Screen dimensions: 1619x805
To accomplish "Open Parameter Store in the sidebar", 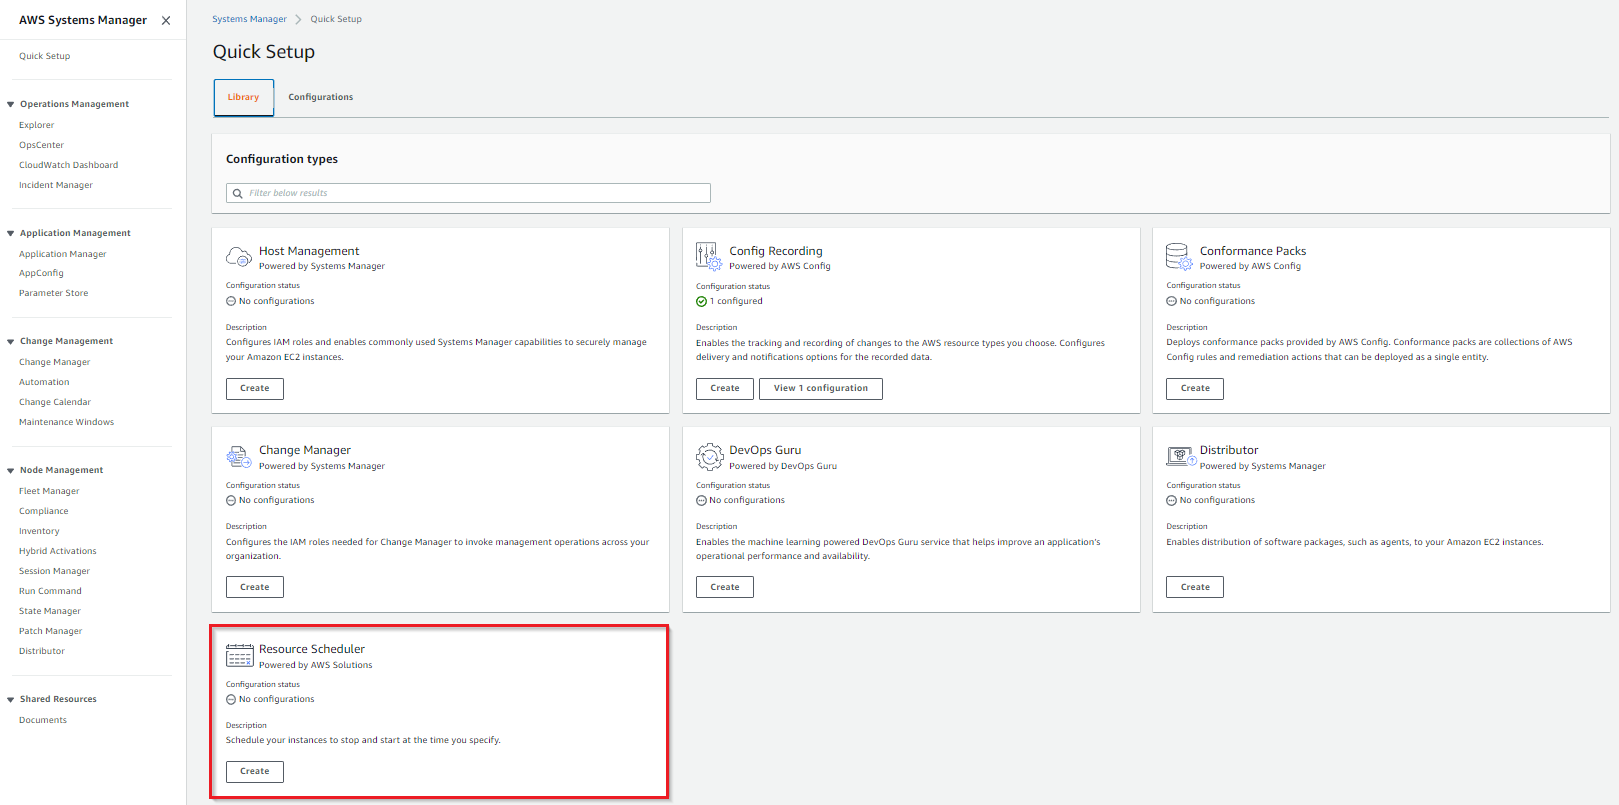I will click(x=54, y=293).
